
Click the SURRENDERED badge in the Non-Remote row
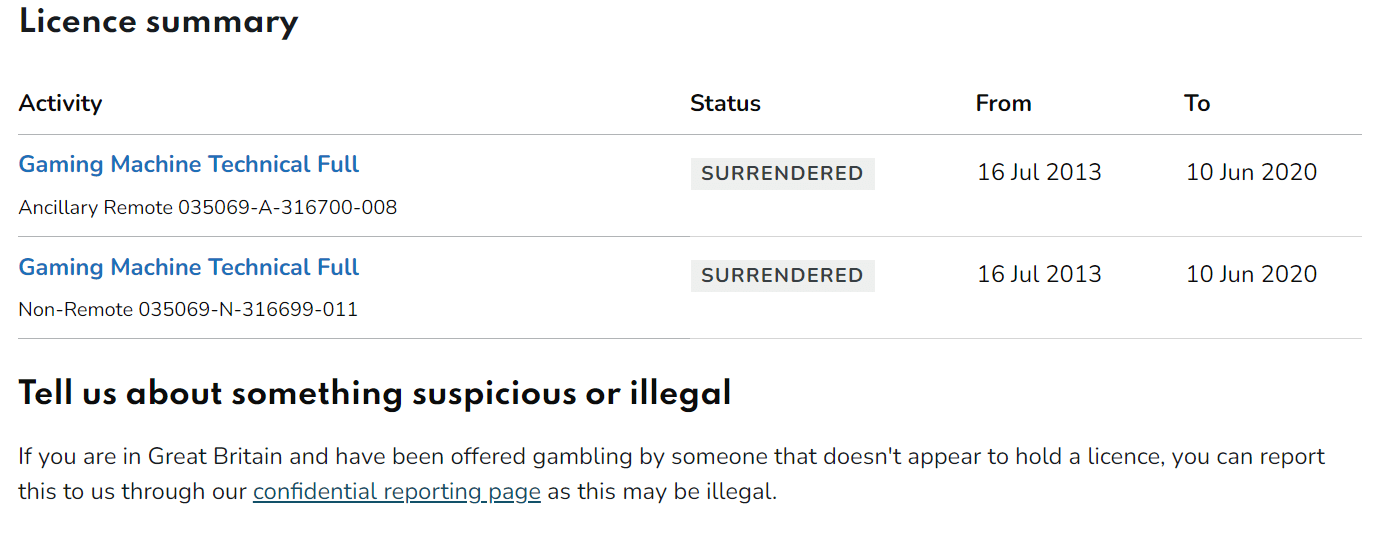(x=782, y=275)
